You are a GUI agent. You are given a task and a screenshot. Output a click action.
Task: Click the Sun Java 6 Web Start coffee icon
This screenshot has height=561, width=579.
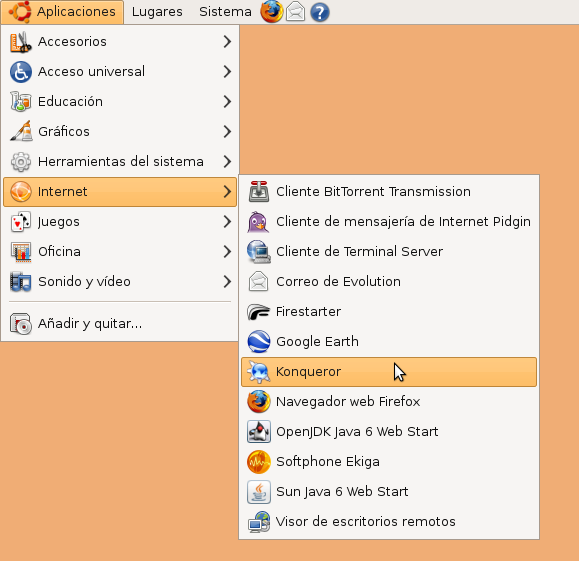pyautogui.click(x=258, y=492)
